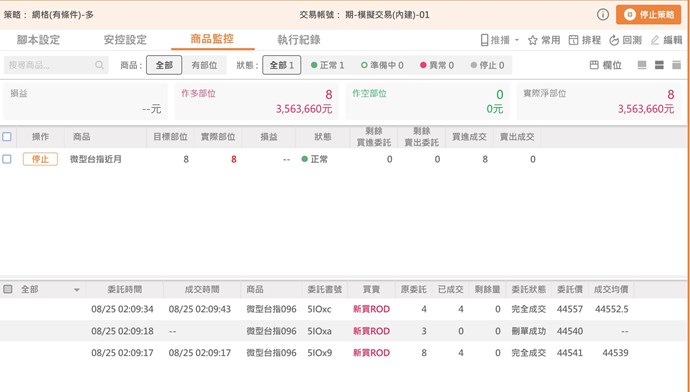The height and width of the screenshot is (392, 690).
Task: Filter products by 有部位
Action: pos(204,65)
